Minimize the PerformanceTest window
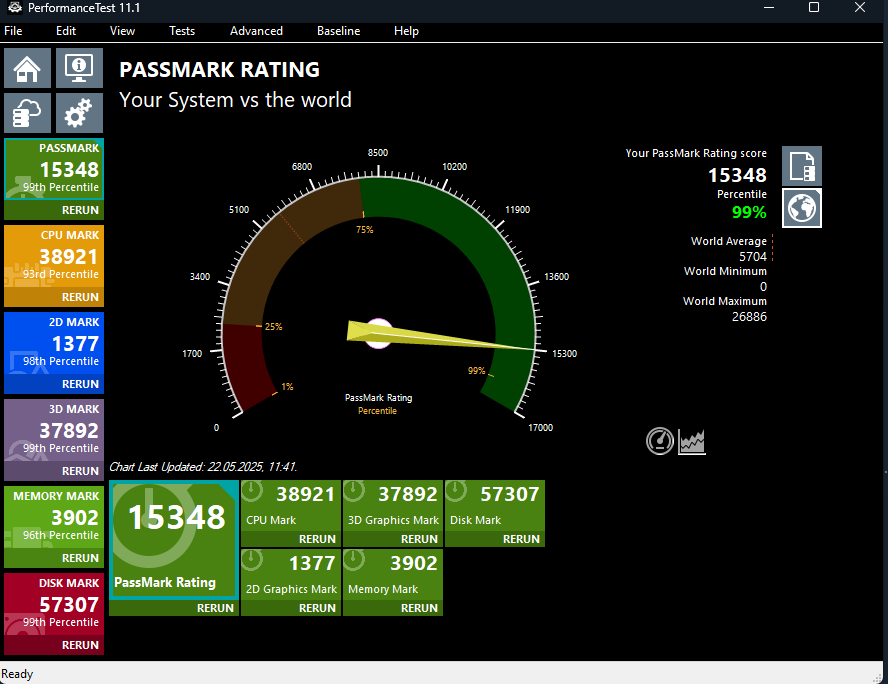The image size is (888, 684). point(769,7)
